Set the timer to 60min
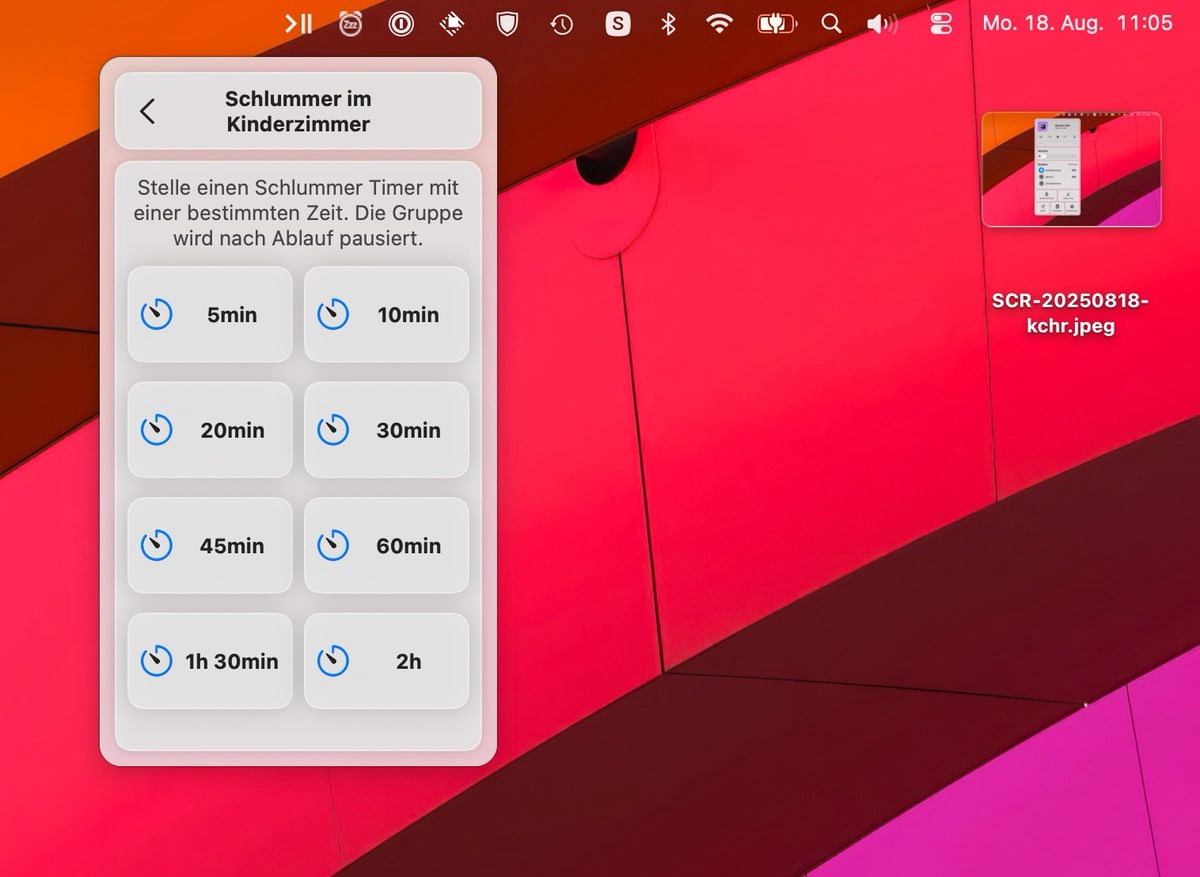The height and width of the screenshot is (877, 1200). pos(386,546)
